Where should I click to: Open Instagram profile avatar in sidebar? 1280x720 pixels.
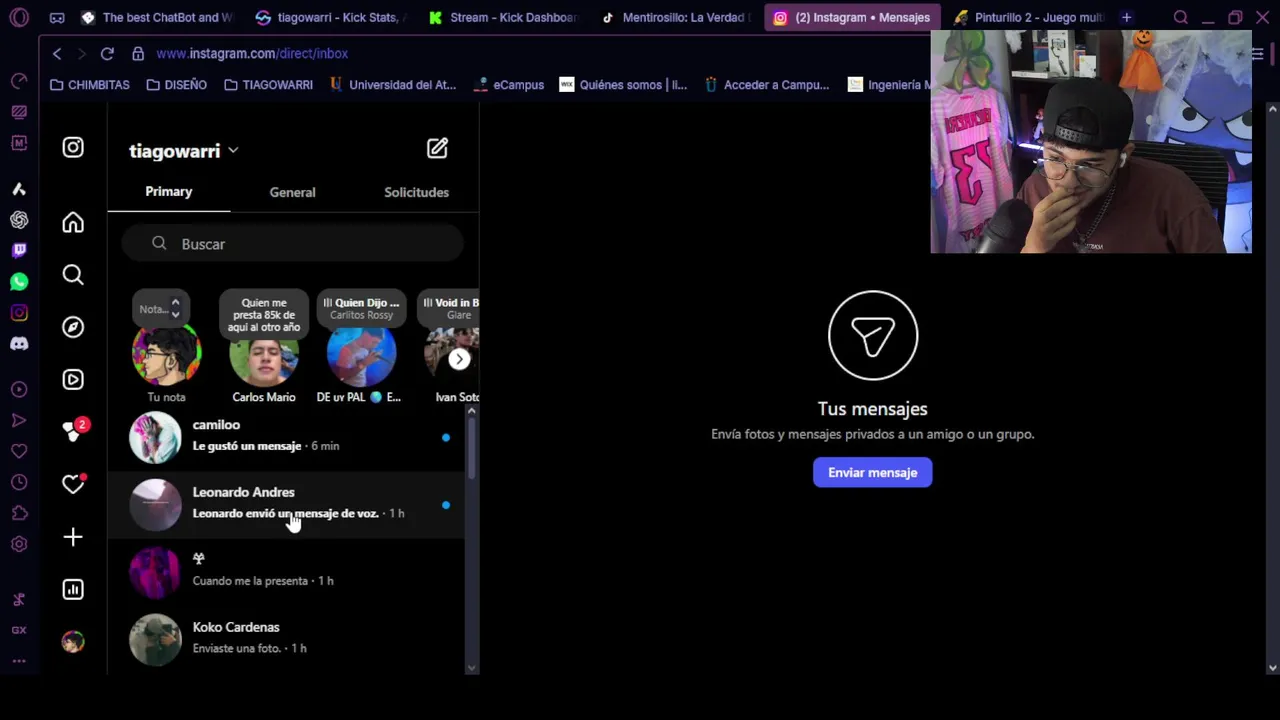pyautogui.click(x=73, y=641)
